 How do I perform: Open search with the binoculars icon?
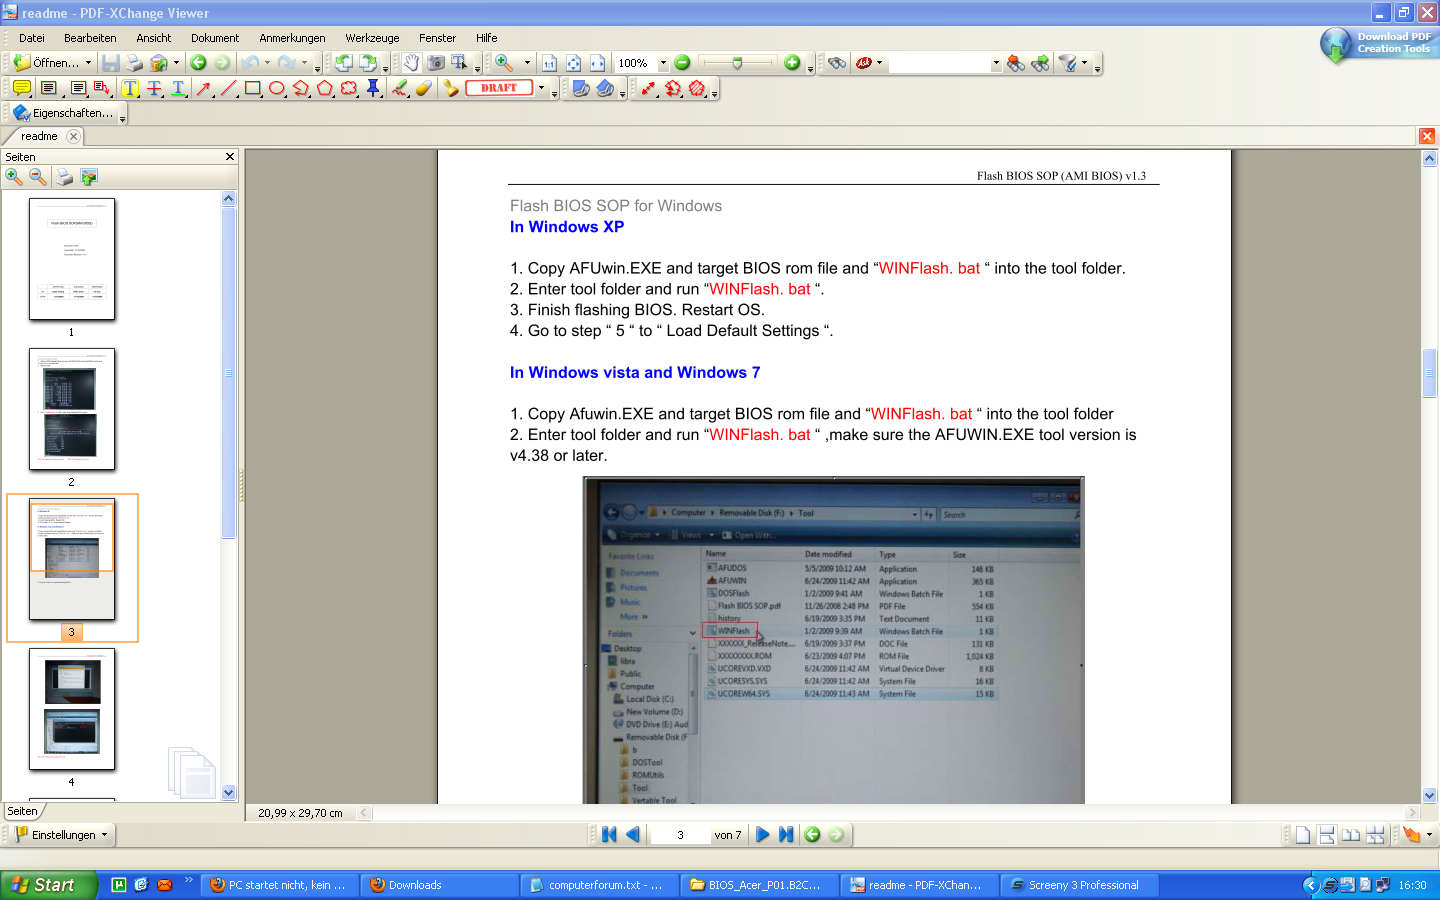(837, 63)
